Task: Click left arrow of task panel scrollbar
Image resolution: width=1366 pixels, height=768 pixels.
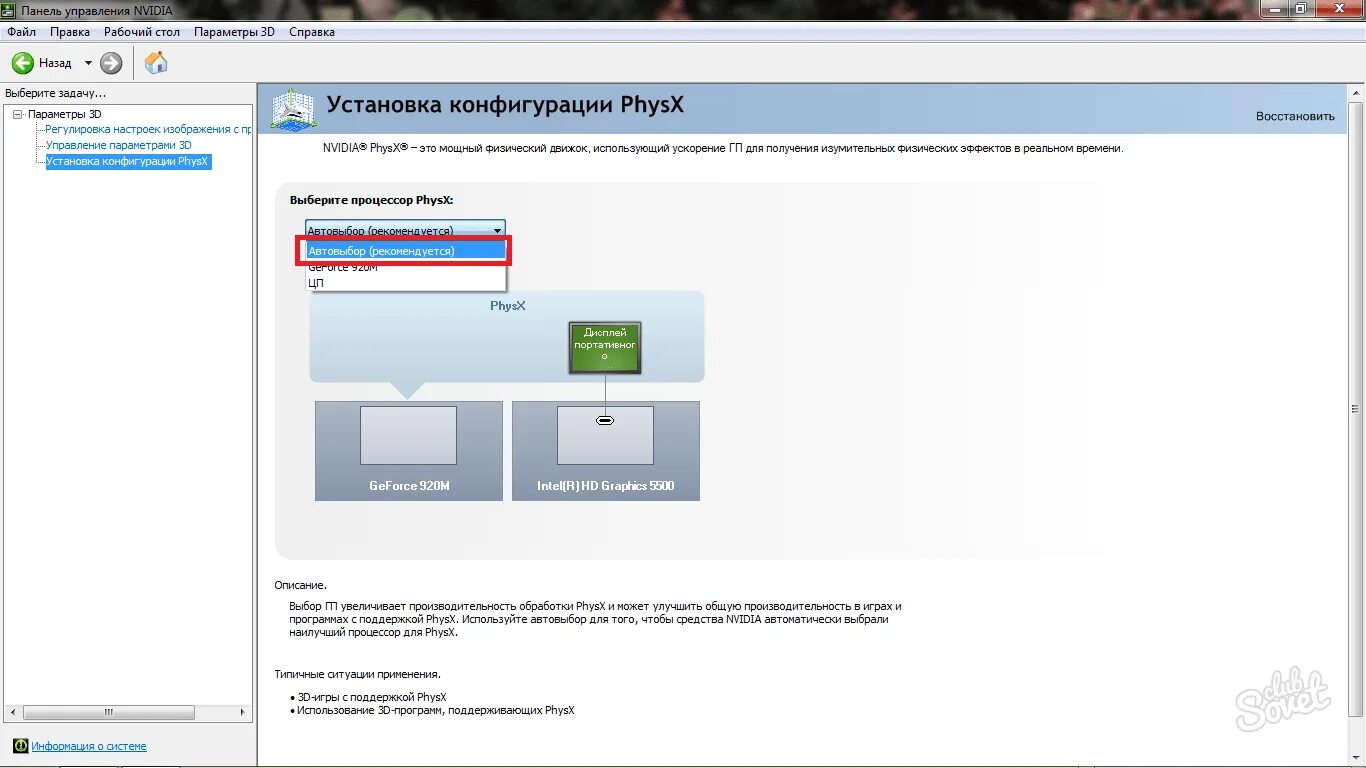Action: click(11, 713)
